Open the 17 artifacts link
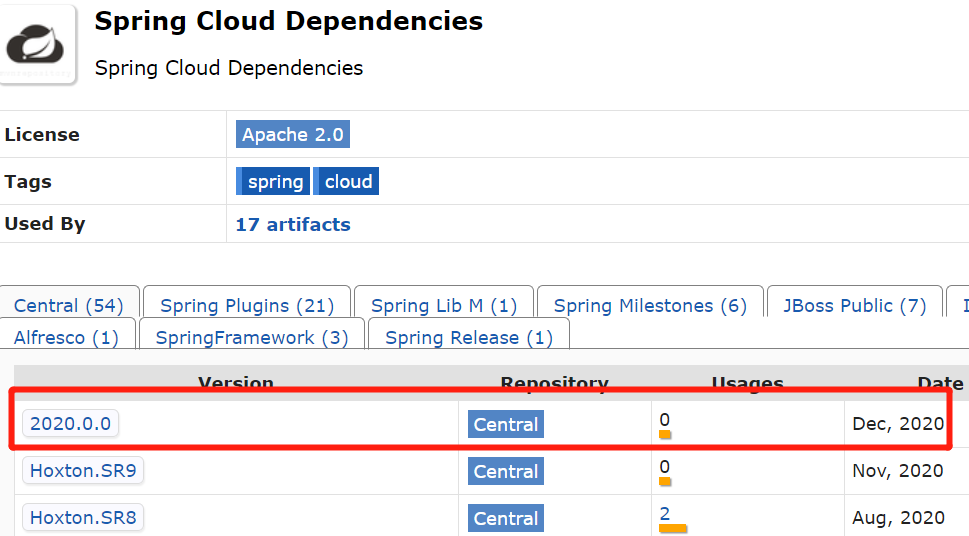Image resolution: width=969 pixels, height=536 pixels. click(x=293, y=224)
